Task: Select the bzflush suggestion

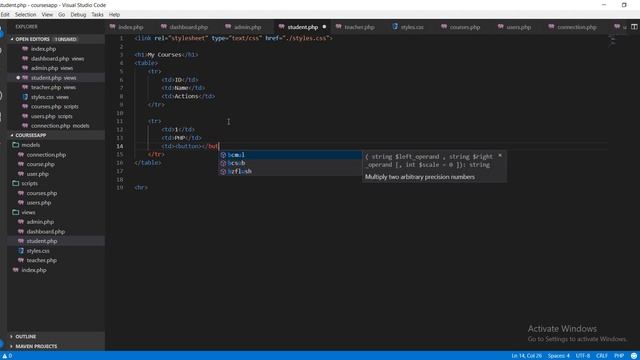Action: [290, 171]
